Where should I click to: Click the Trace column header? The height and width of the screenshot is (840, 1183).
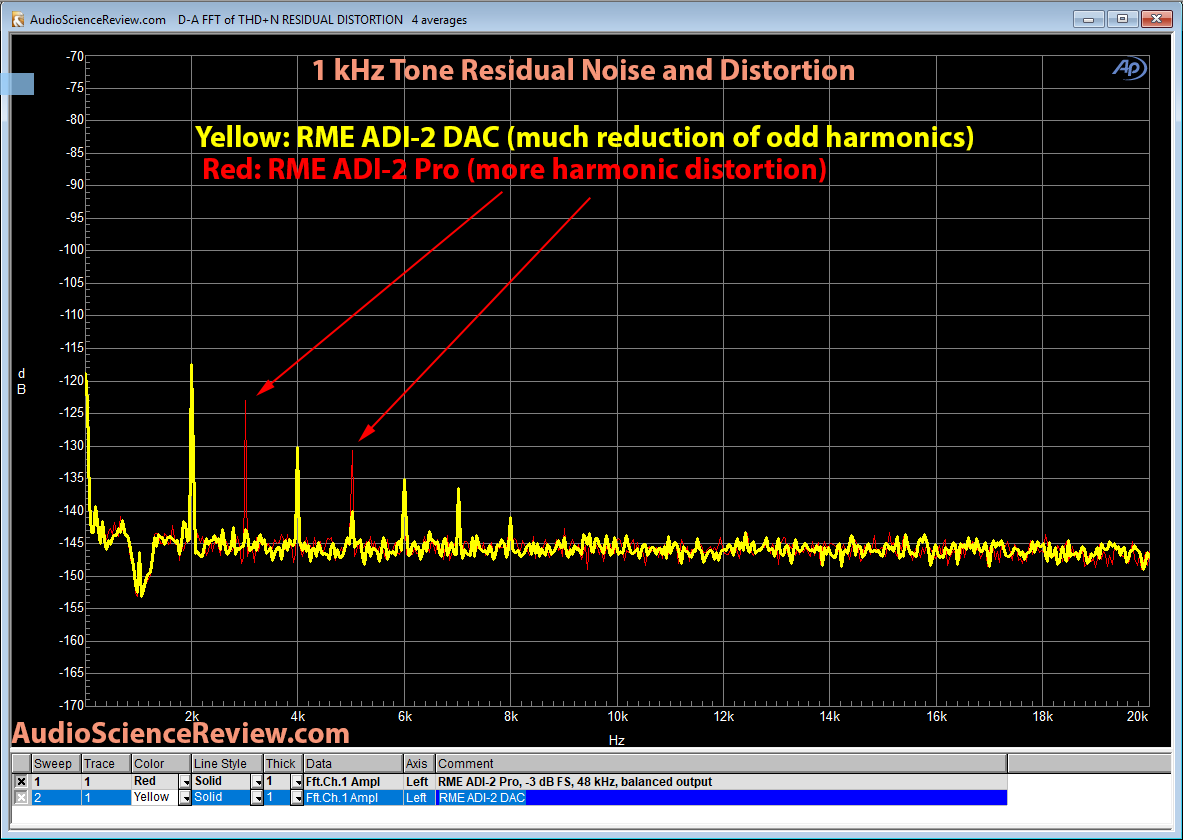106,764
